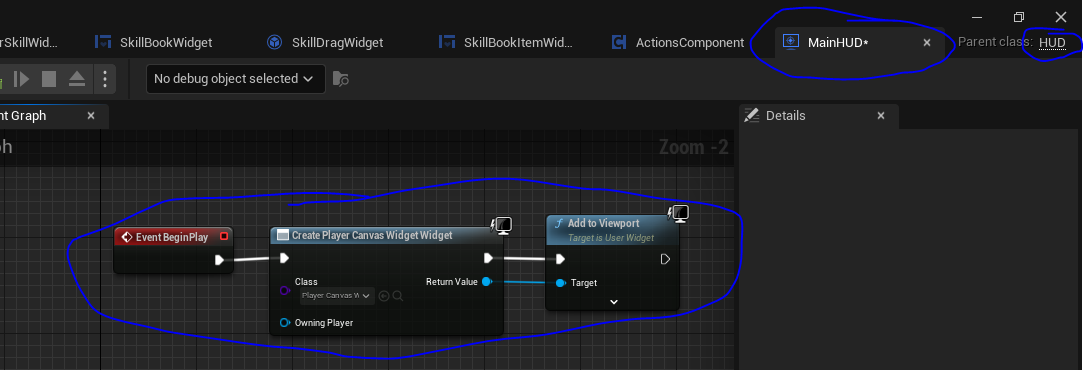
Task: Open the SkillDragWidget tab
Action: pos(325,43)
